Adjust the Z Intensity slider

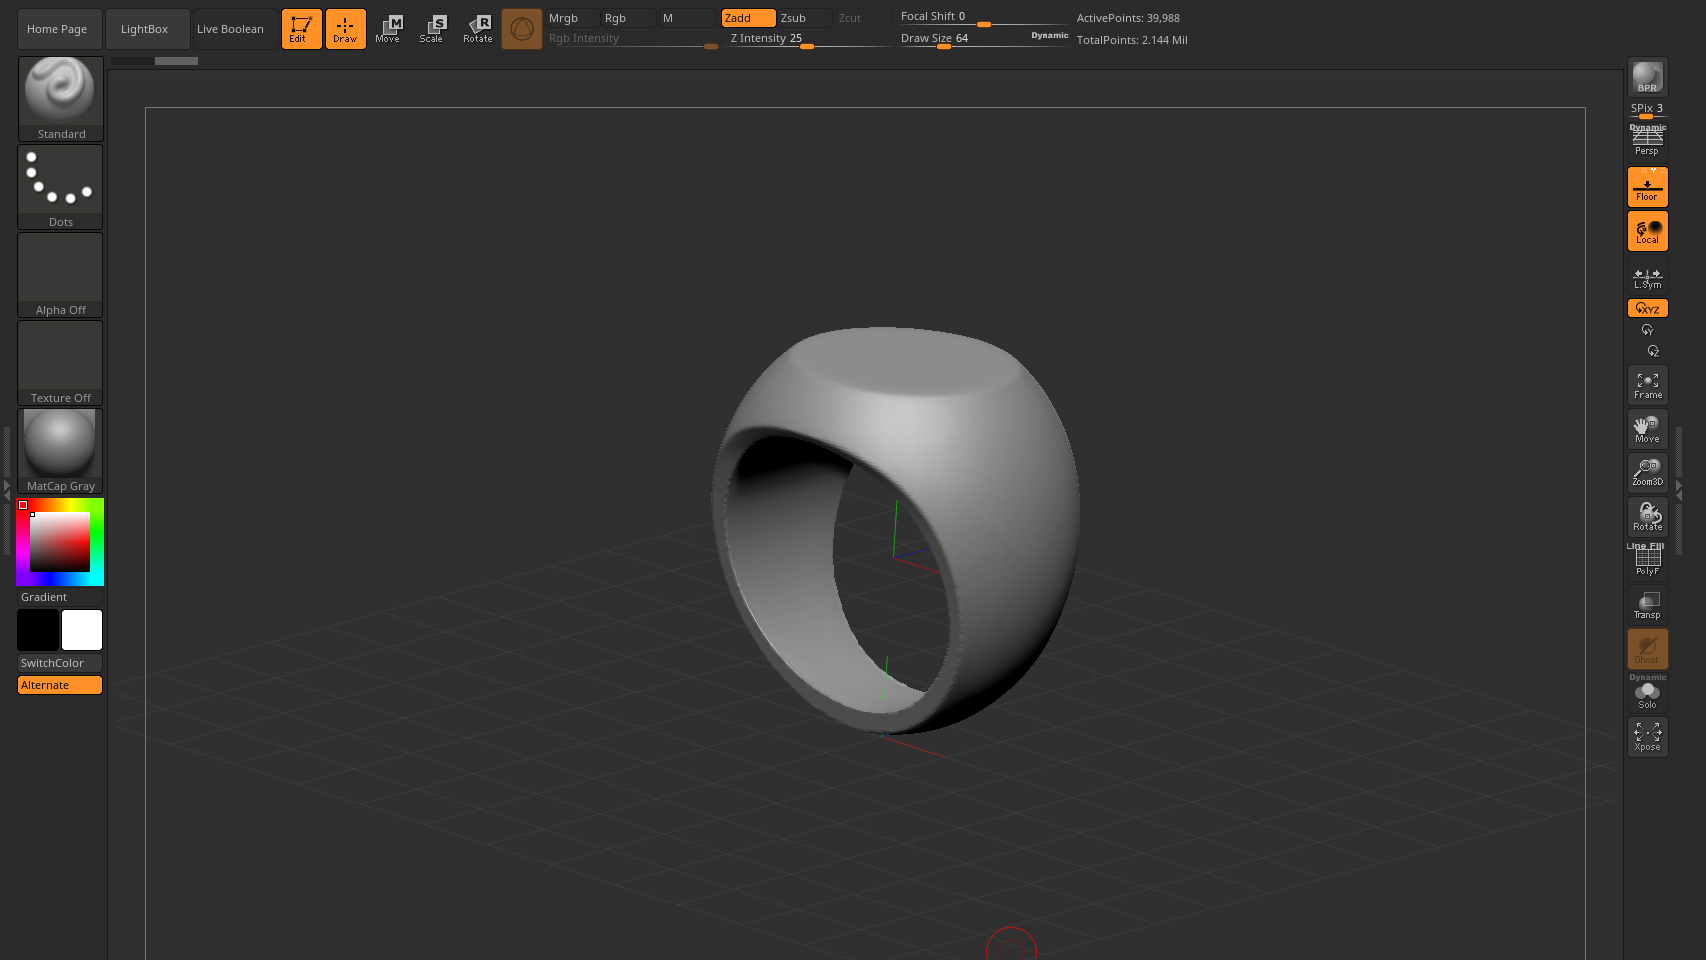pyautogui.click(x=808, y=39)
